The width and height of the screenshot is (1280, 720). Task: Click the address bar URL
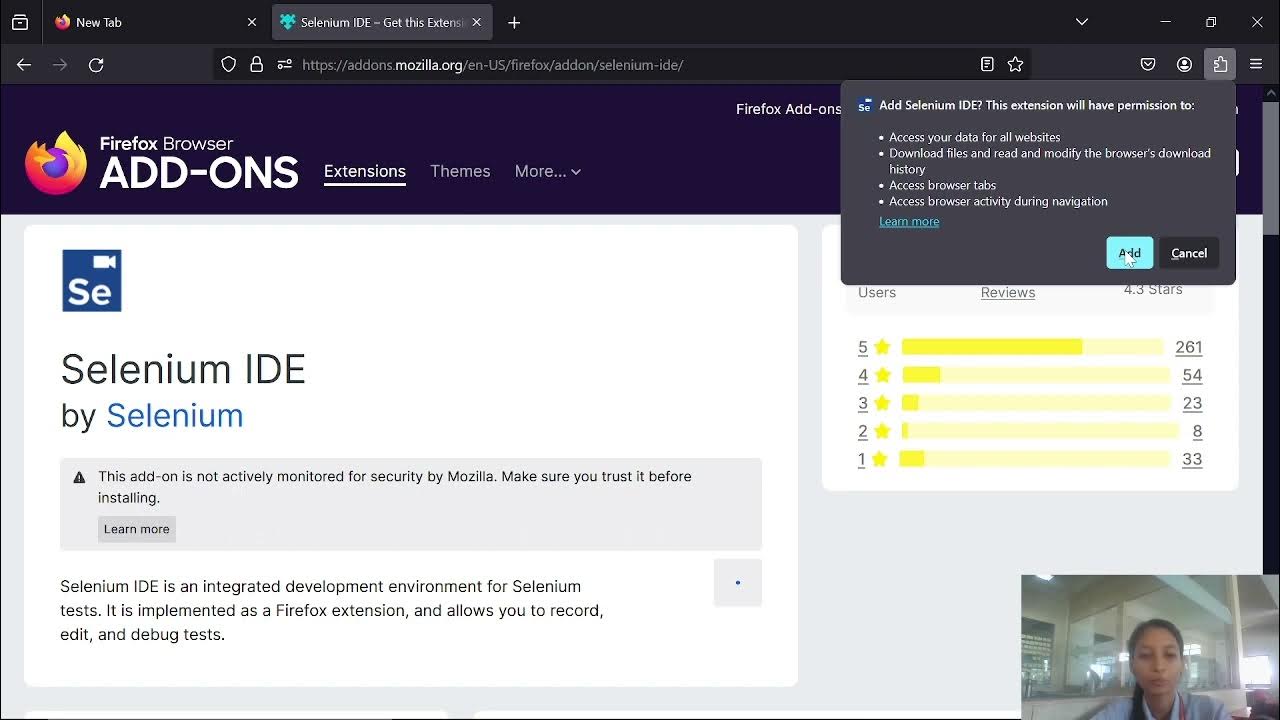[x=492, y=65]
